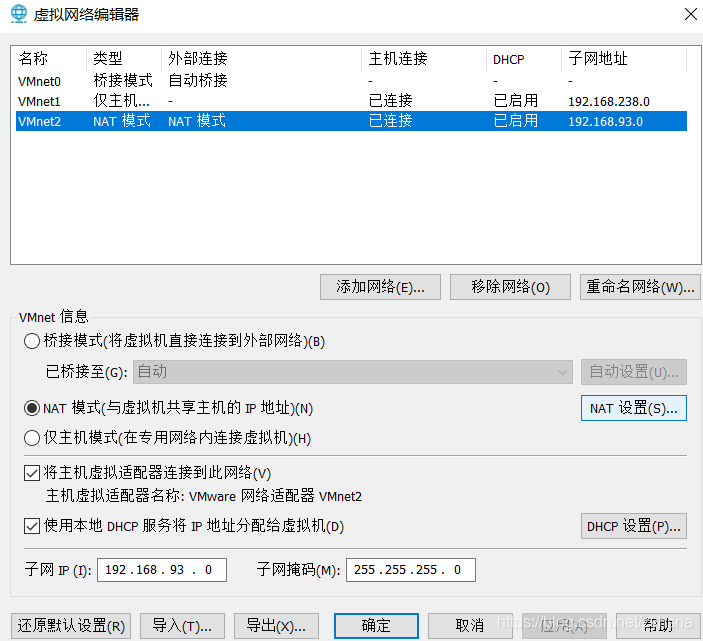Click 桥接模式 type cell of VMnet0

[x=123, y=81]
